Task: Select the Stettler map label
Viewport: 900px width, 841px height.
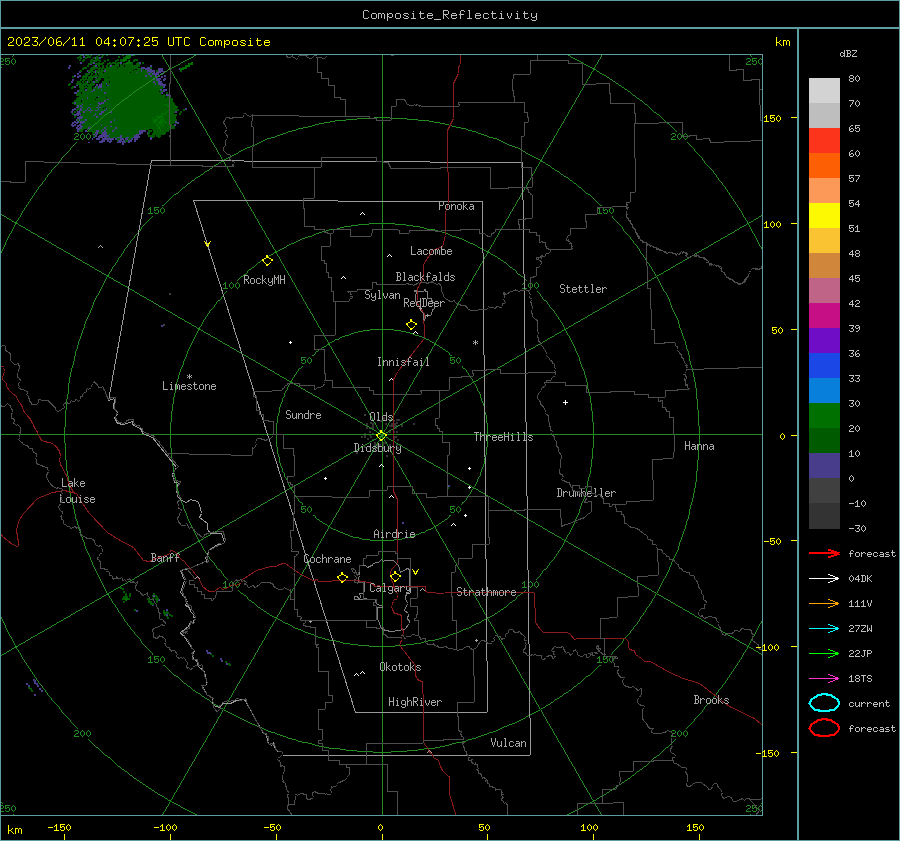Action: [x=583, y=289]
